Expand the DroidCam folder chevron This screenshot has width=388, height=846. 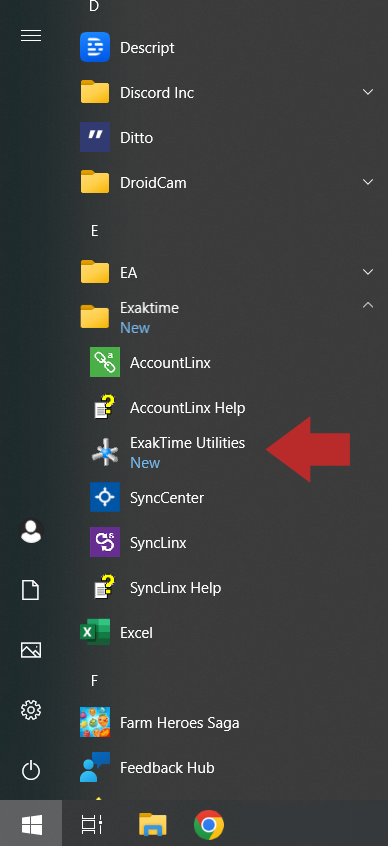(x=368, y=182)
